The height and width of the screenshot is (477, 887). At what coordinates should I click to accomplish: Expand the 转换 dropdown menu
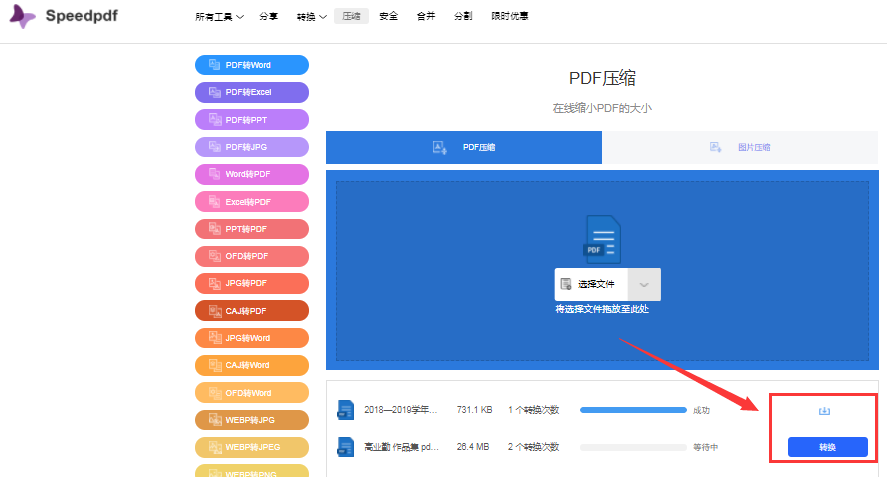point(312,16)
